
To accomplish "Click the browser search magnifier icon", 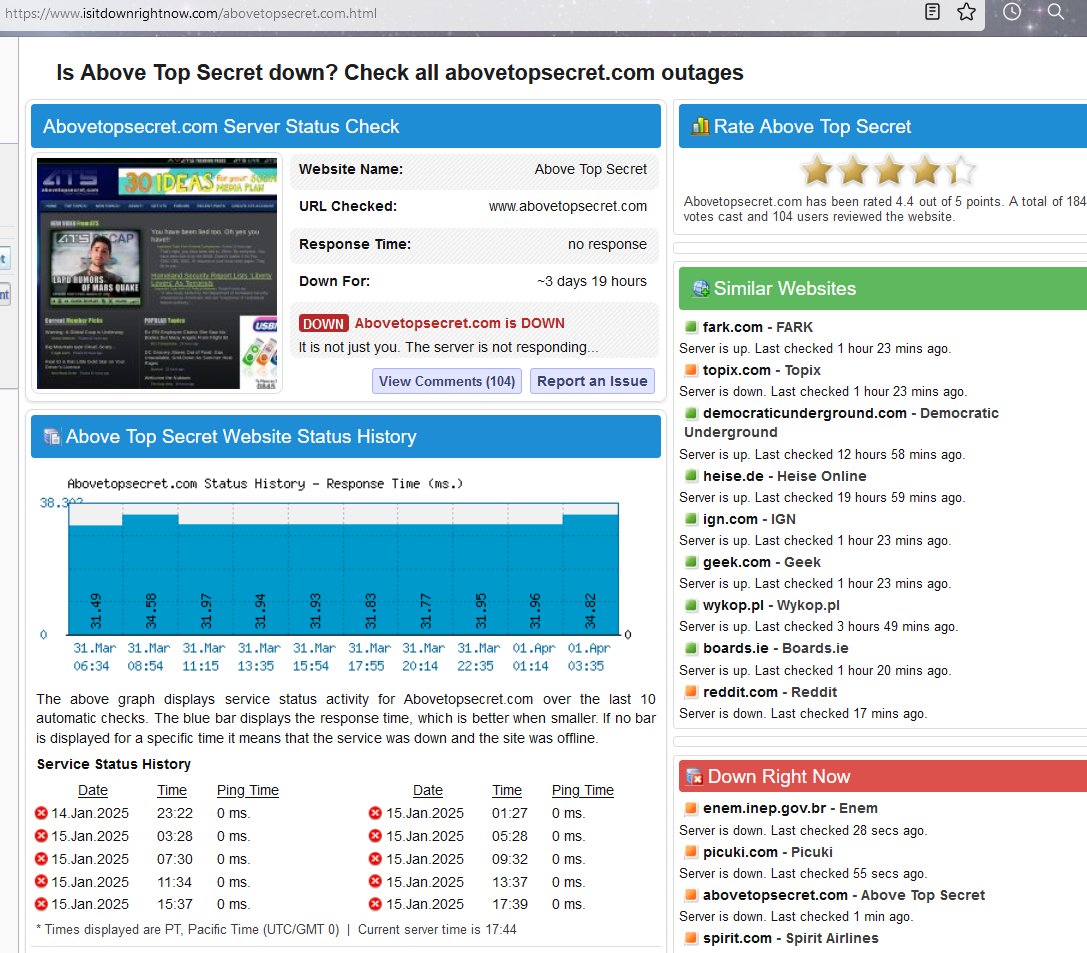I will tap(1055, 11).
